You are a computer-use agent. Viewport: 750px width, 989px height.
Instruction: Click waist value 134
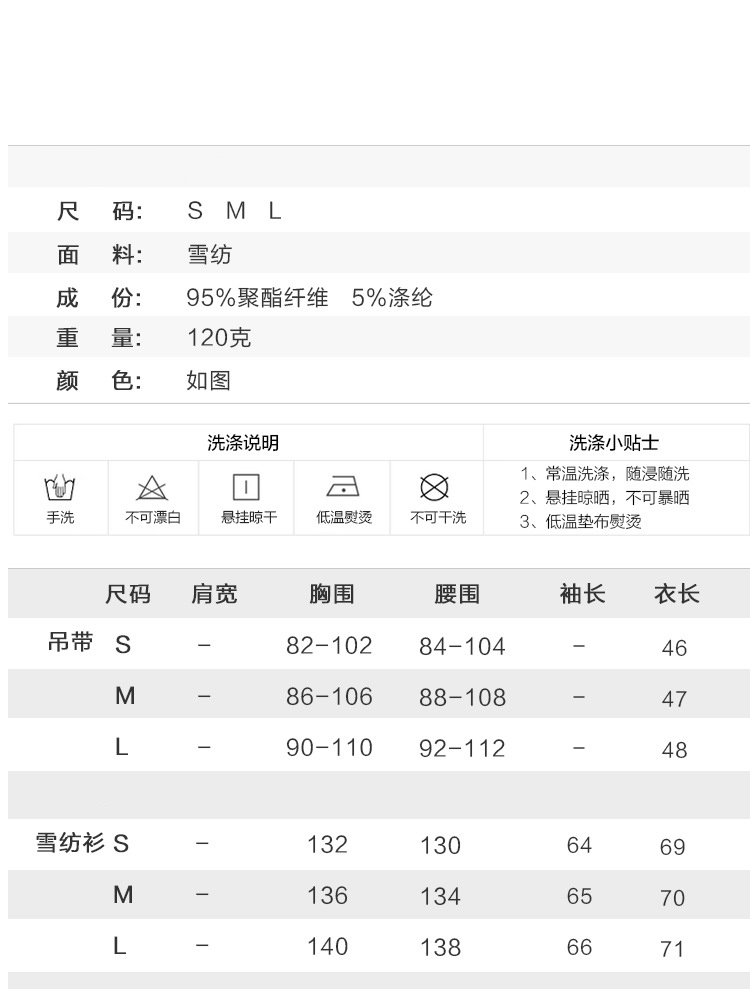point(440,897)
